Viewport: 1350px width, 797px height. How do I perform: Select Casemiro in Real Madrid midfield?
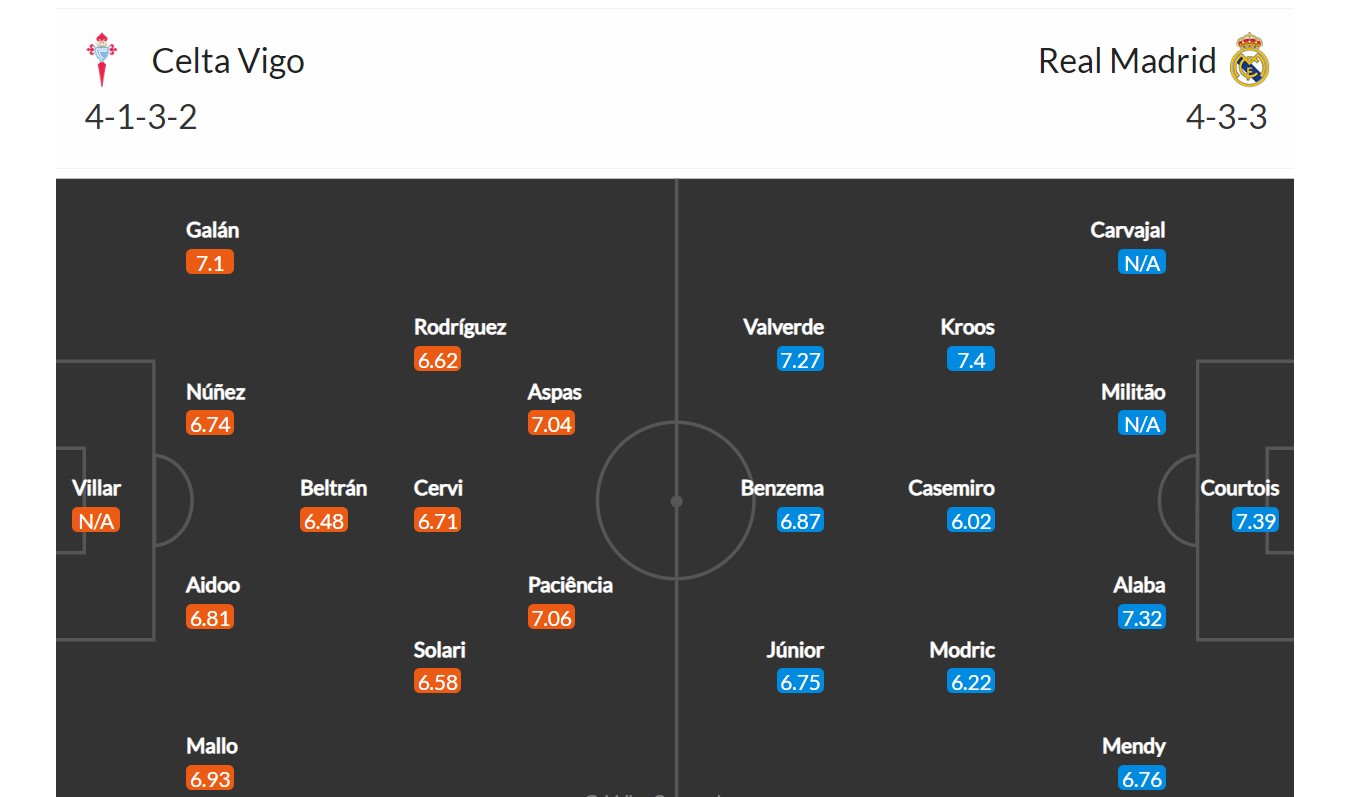pos(951,488)
